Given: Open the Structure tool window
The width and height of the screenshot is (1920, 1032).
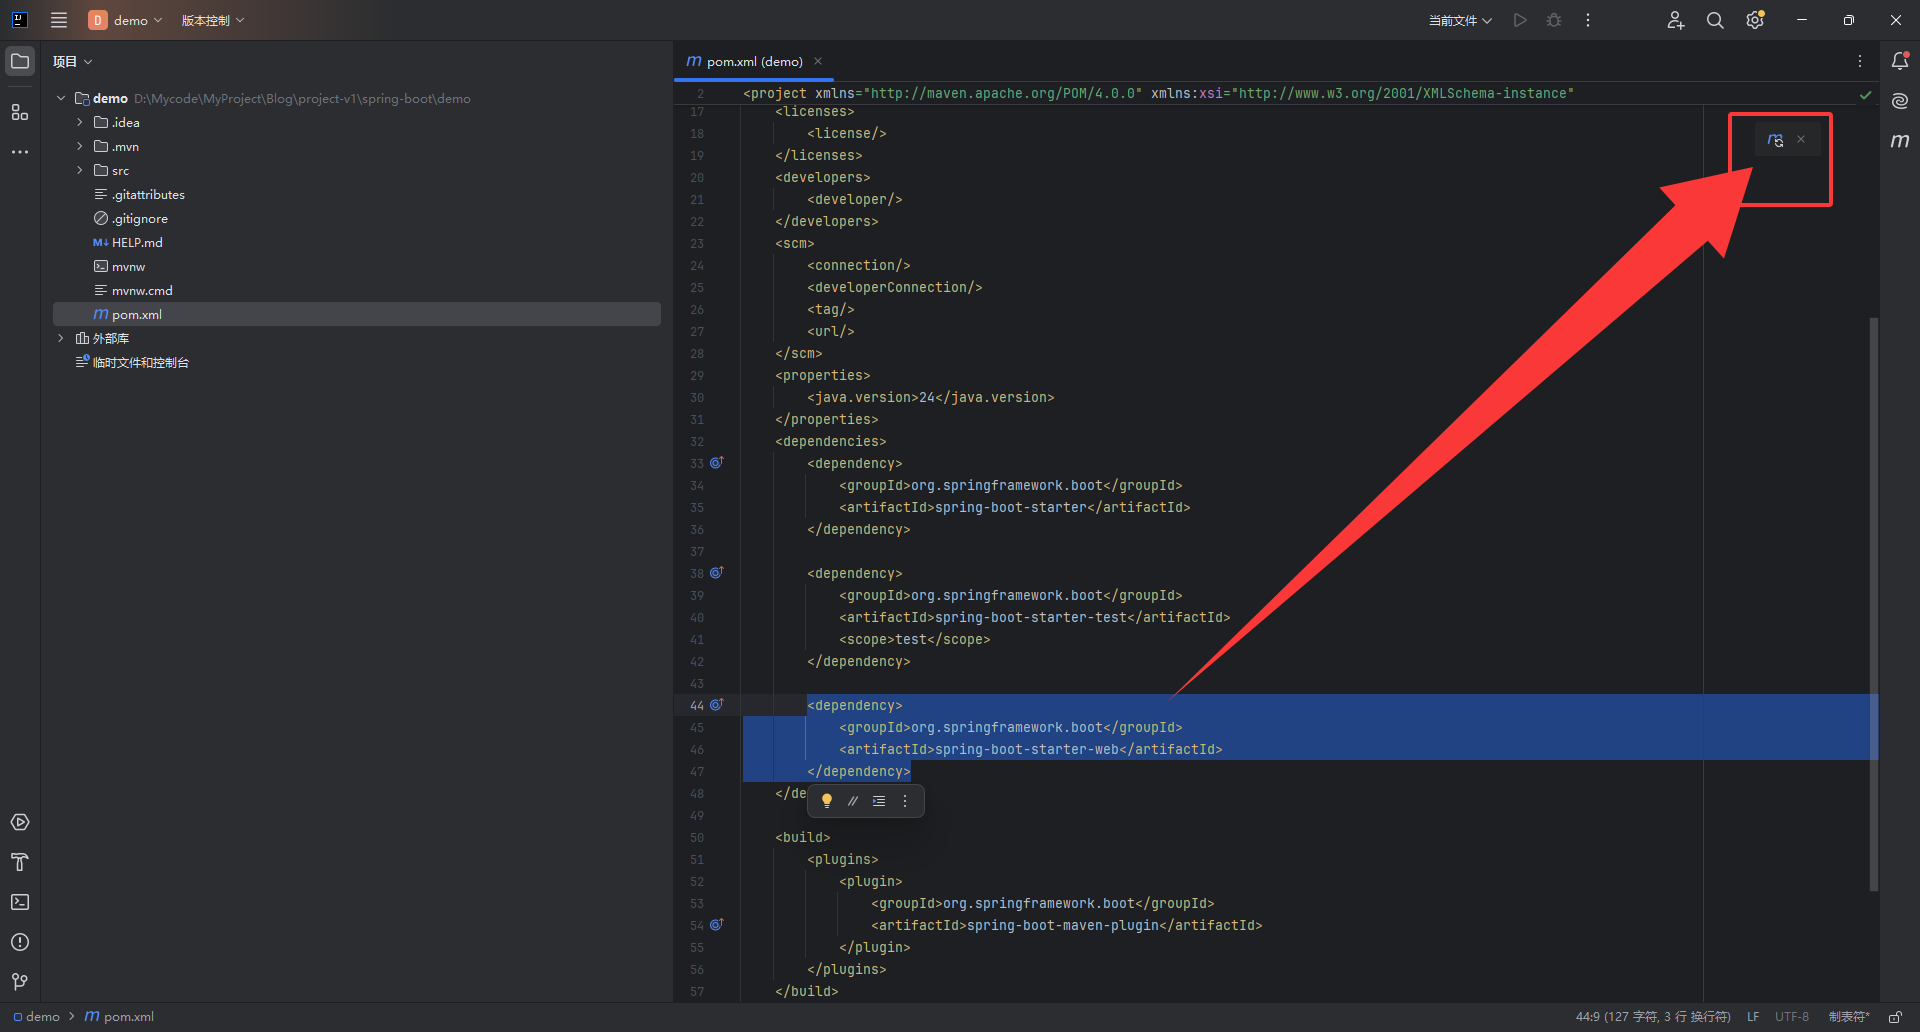Looking at the screenshot, I should tap(20, 112).
